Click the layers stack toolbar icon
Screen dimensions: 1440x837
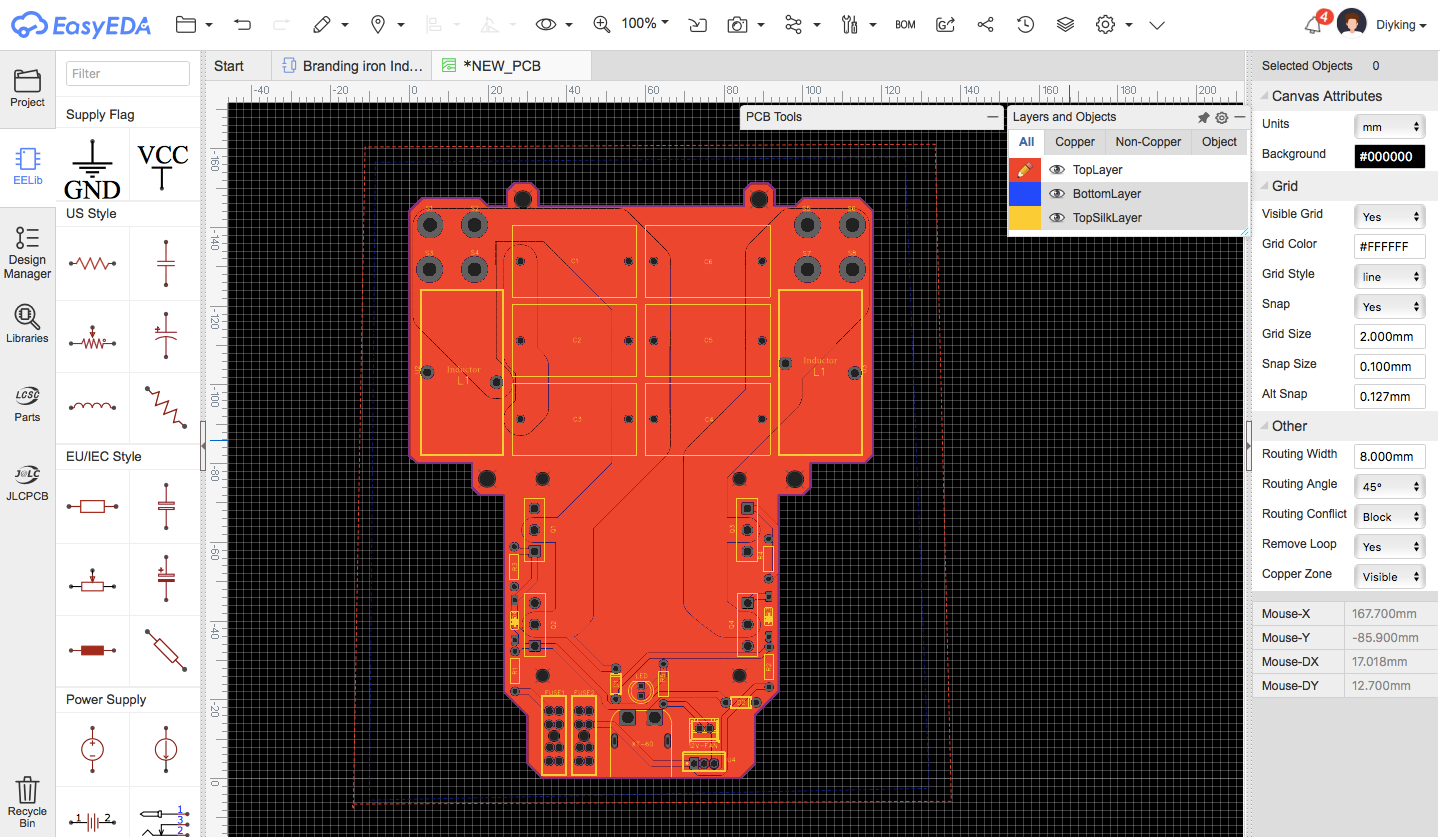1065,24
